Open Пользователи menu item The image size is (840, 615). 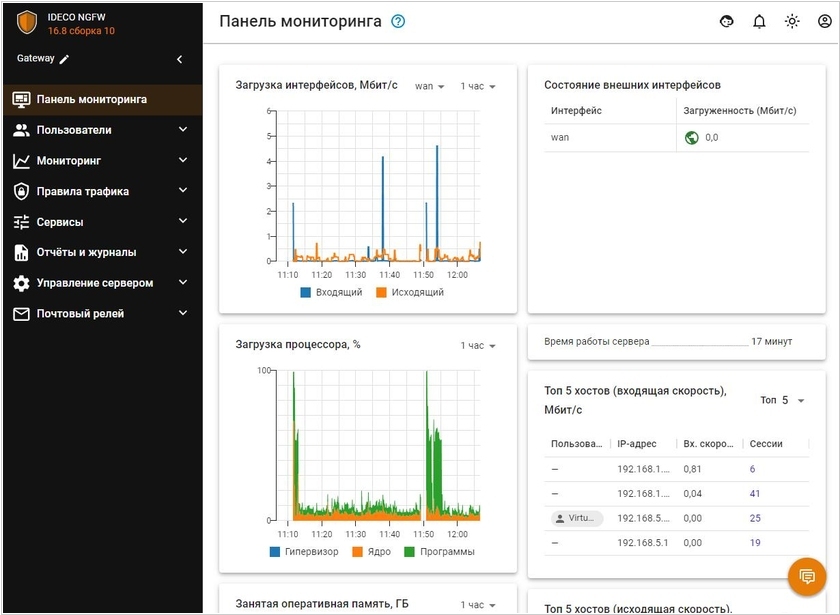[103, 130]
